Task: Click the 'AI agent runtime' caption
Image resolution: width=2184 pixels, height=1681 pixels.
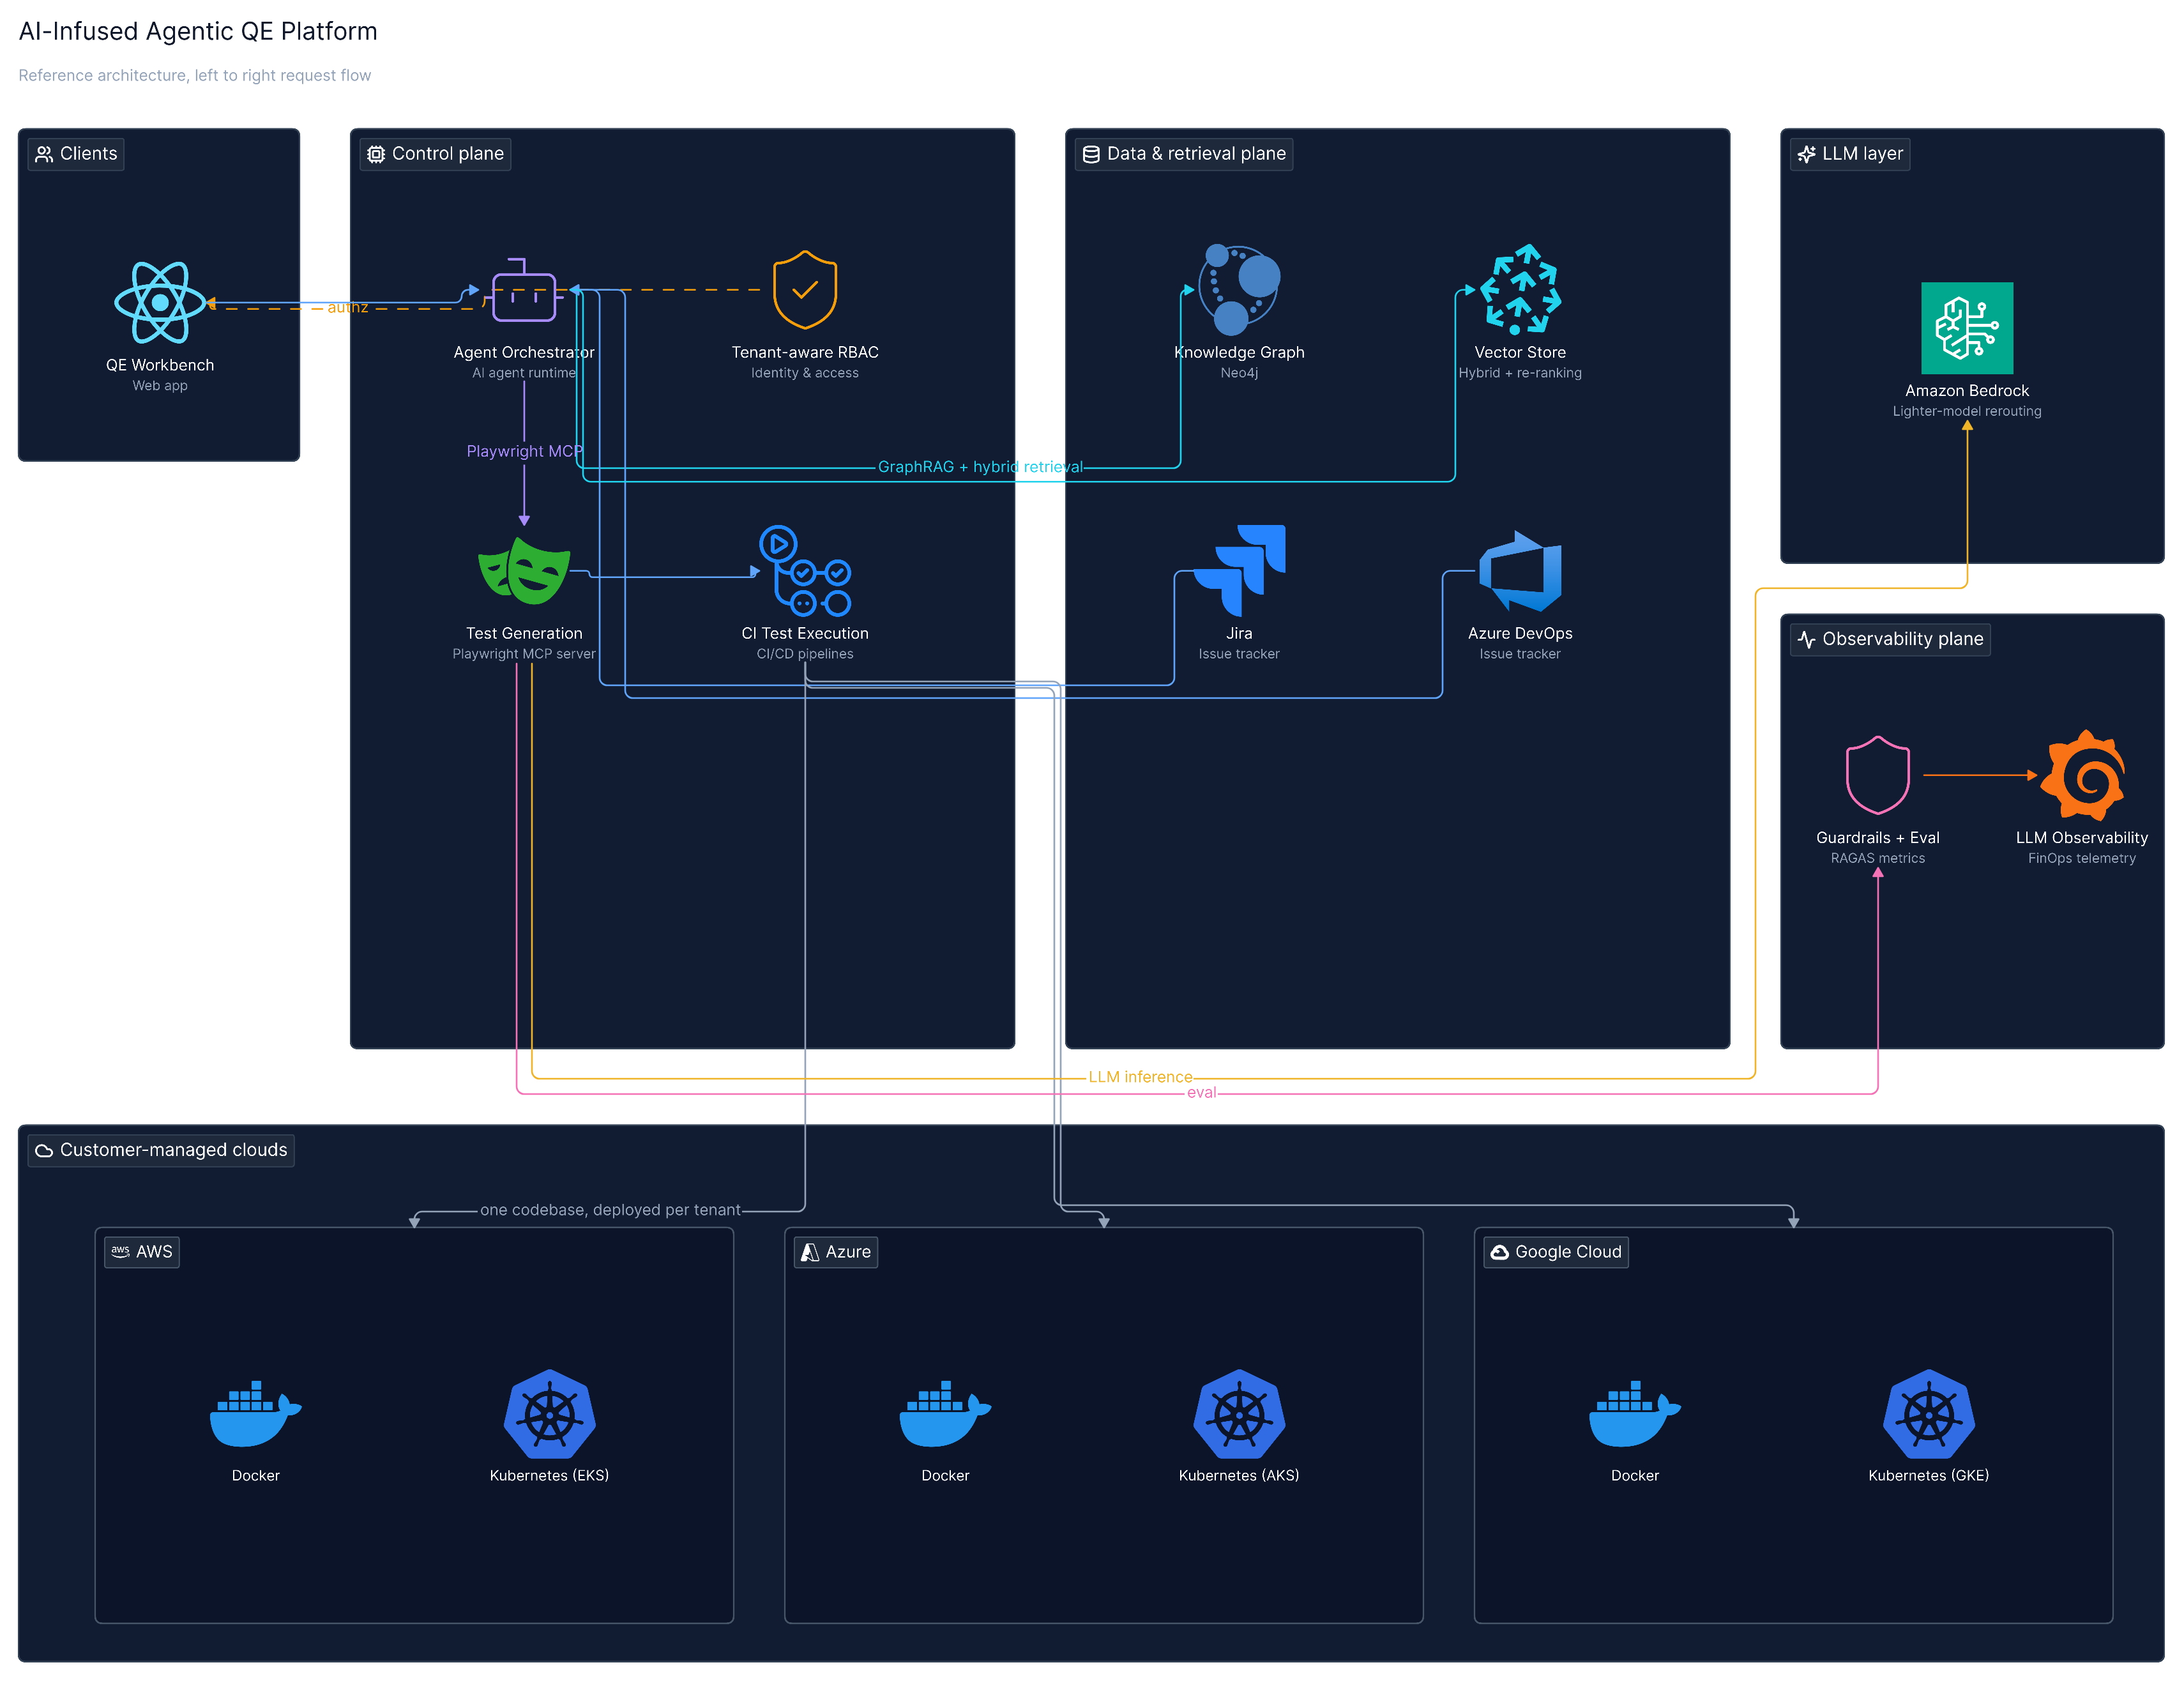Action: (524, 373)
